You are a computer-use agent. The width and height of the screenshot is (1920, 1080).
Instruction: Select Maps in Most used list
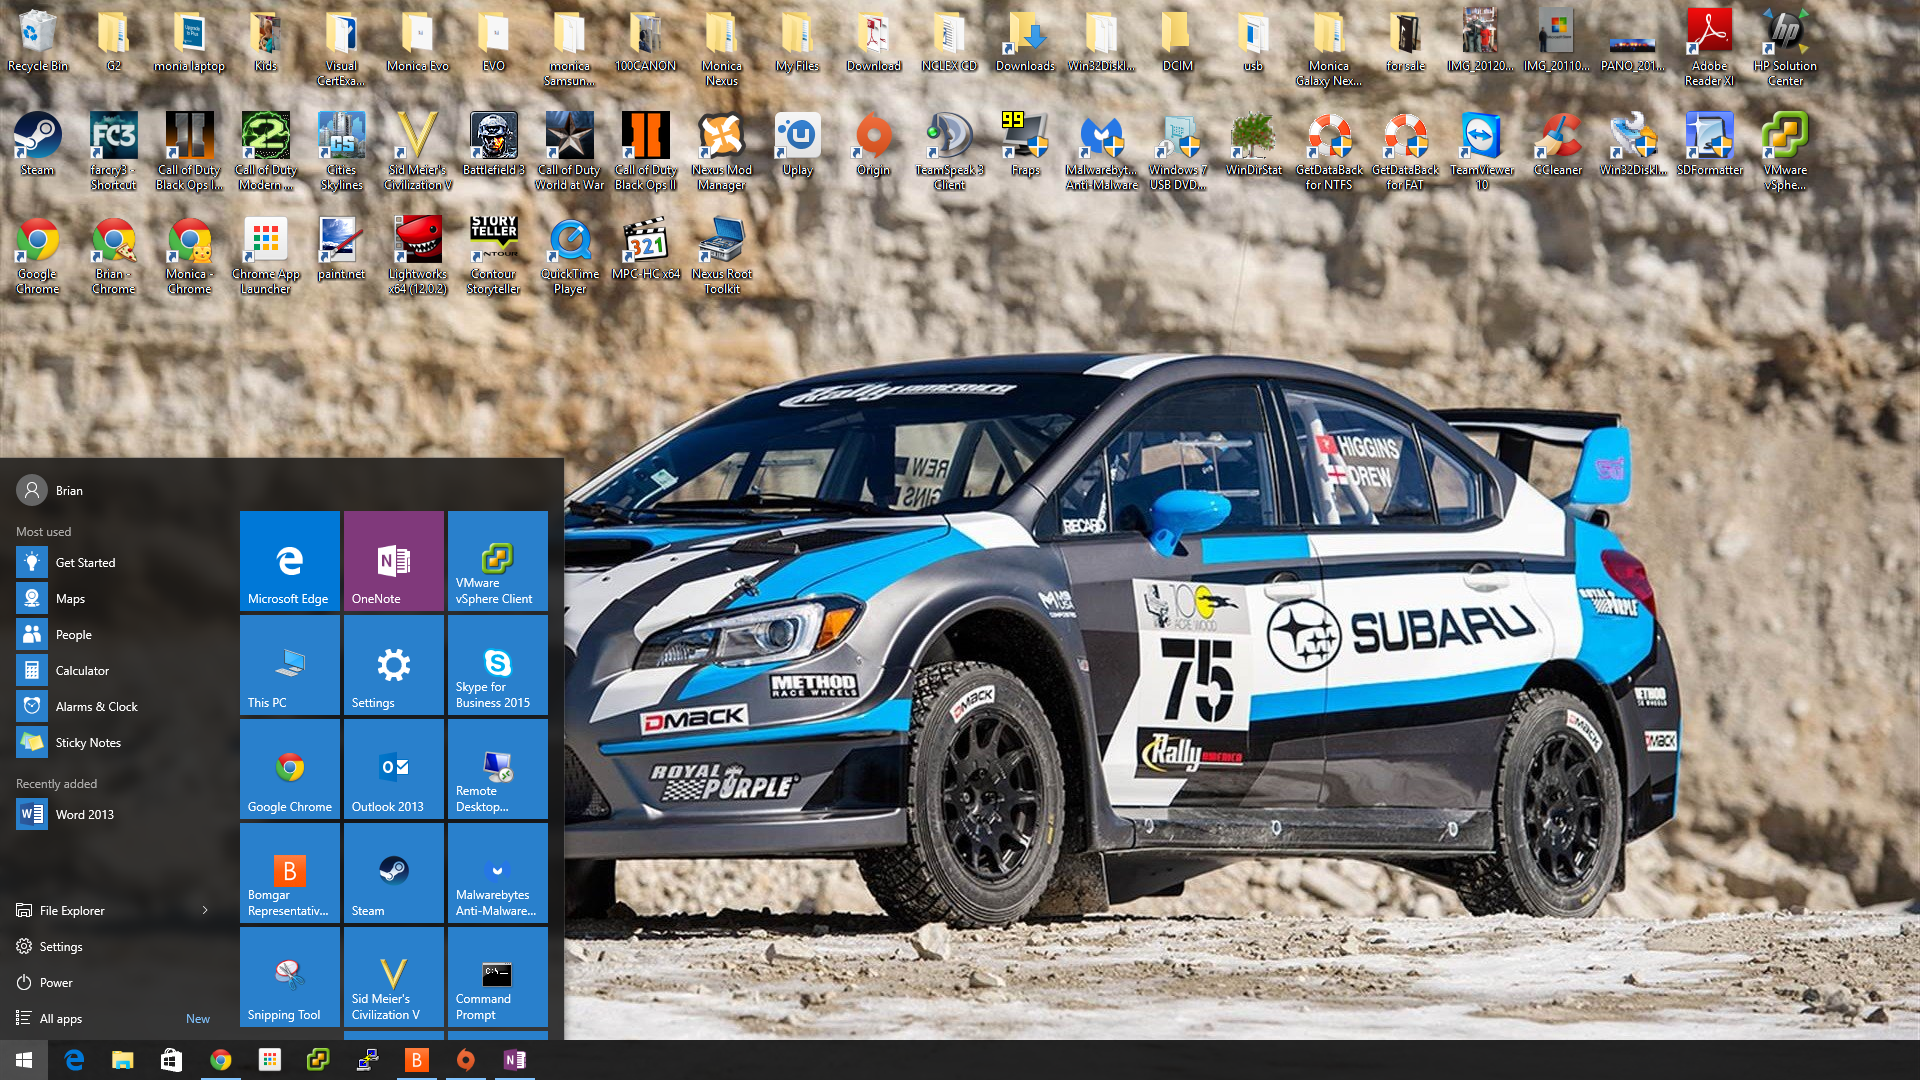point(116,598)
